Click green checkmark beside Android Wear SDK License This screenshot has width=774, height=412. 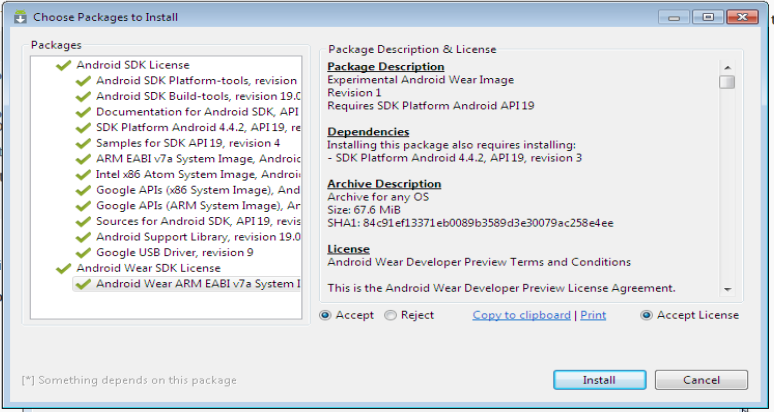pyautogui.click(x=64, y=268)
